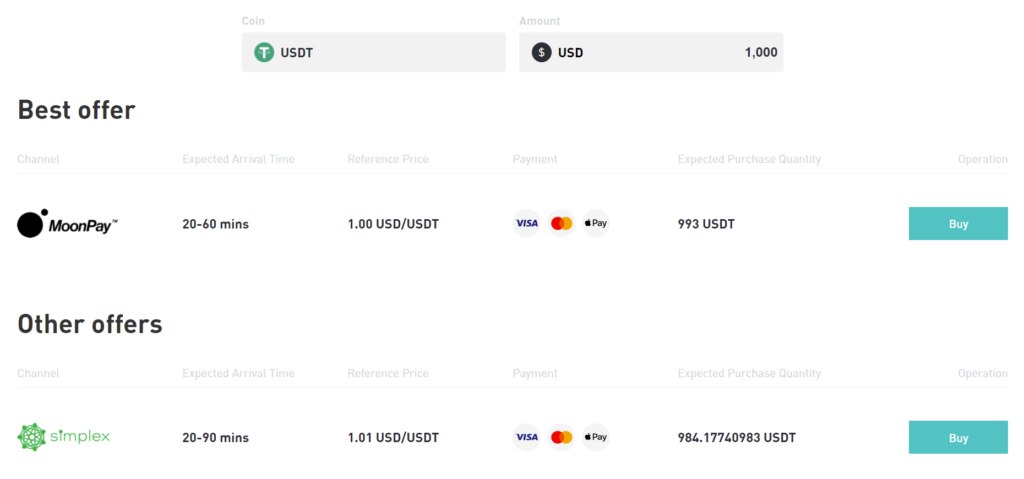
Task: Select the Mastercard icon in MoonPay row
Action: click(561, 223)
